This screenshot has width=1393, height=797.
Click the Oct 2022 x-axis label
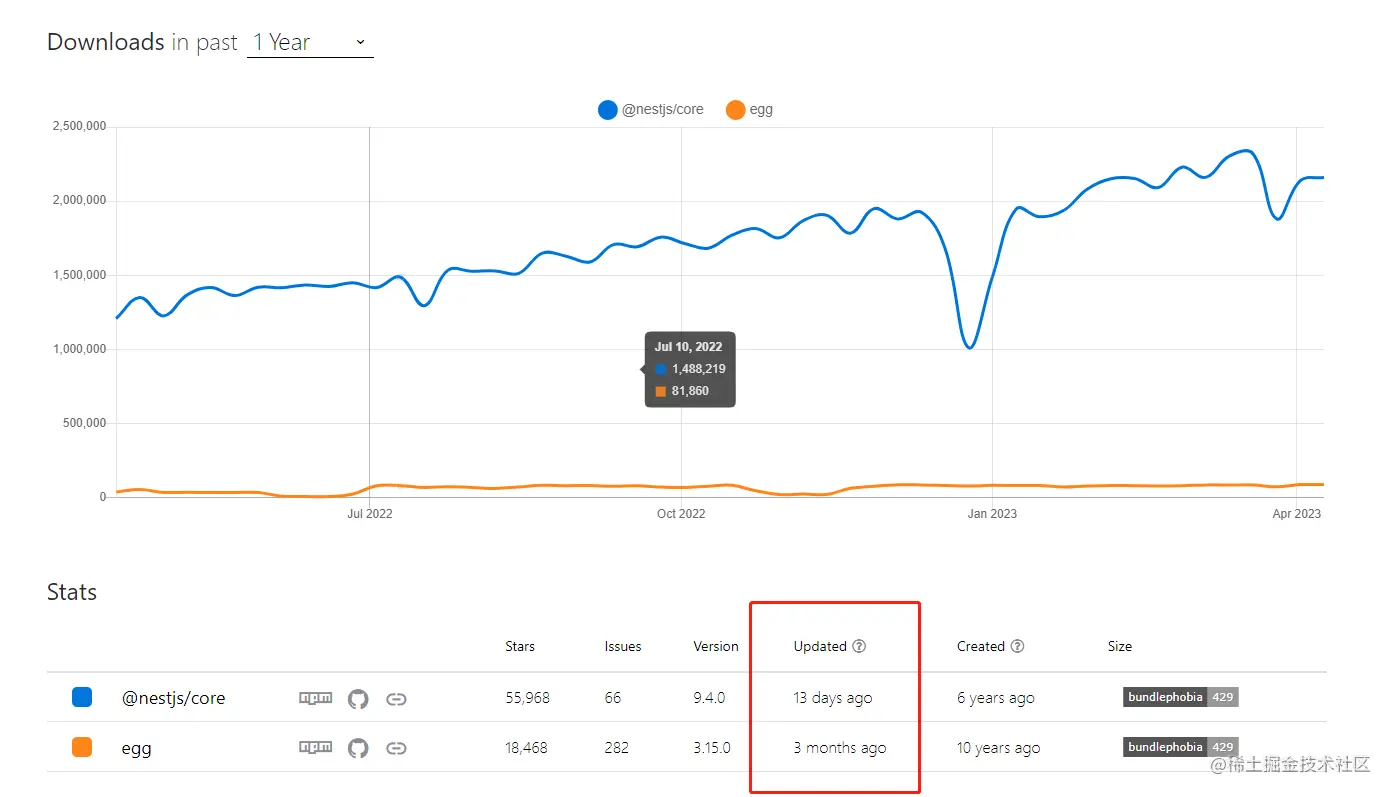pyautogui.click(x=681, y=513)
